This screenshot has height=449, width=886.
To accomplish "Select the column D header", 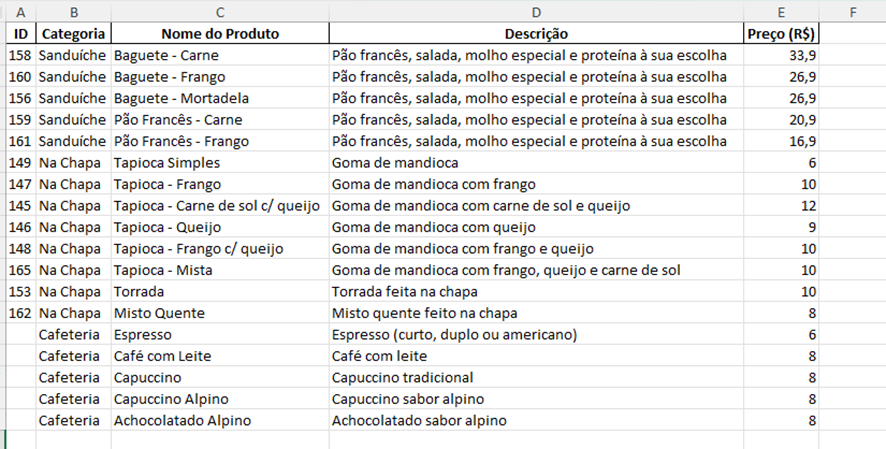I will point(536,11).
